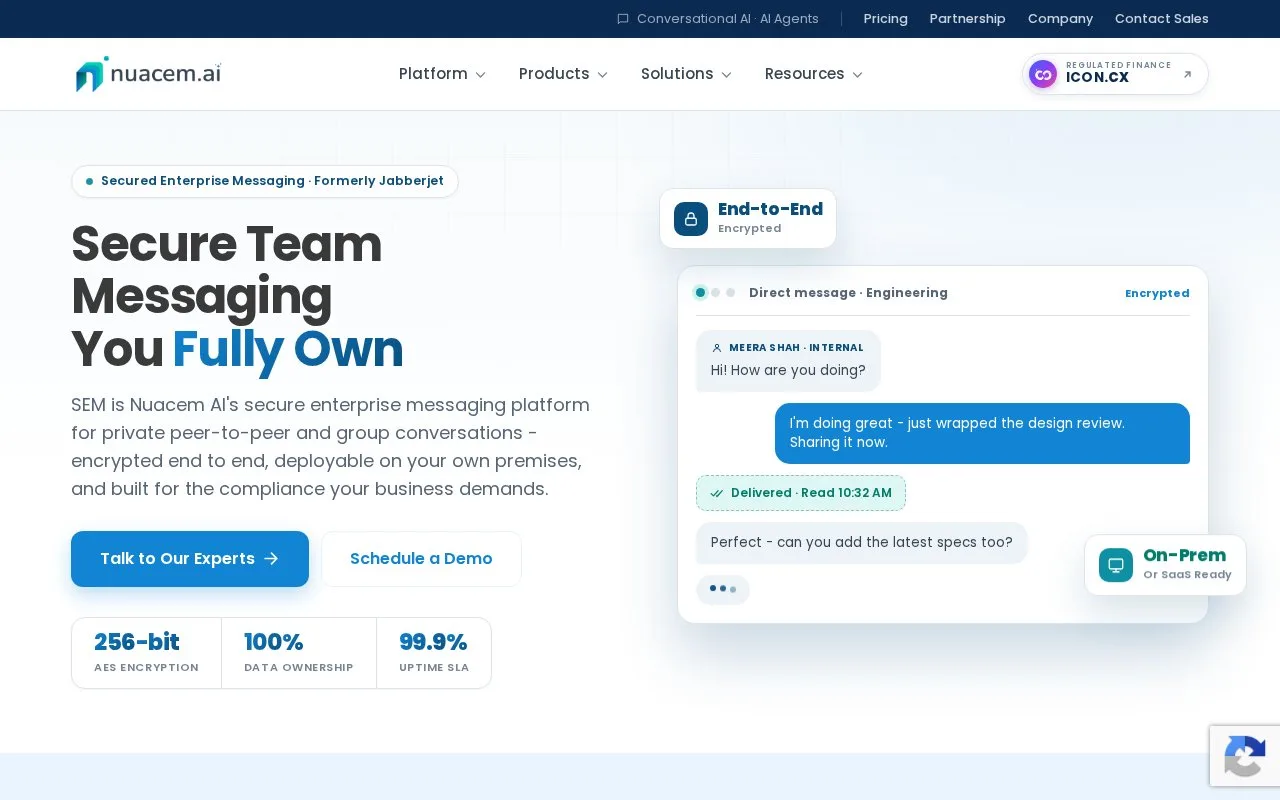The width and height of the screenshot is (1280, 800).
Task: Open the Platform navigation item
Action: point(442,74)
